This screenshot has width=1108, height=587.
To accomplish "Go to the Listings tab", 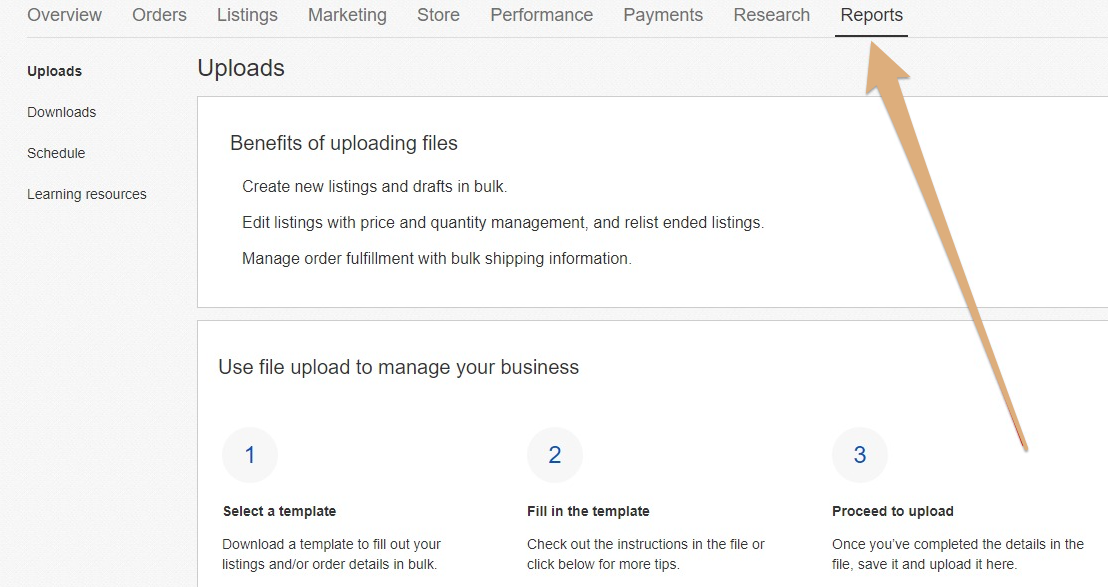I will pyautogui.click(x=247, y=15).
